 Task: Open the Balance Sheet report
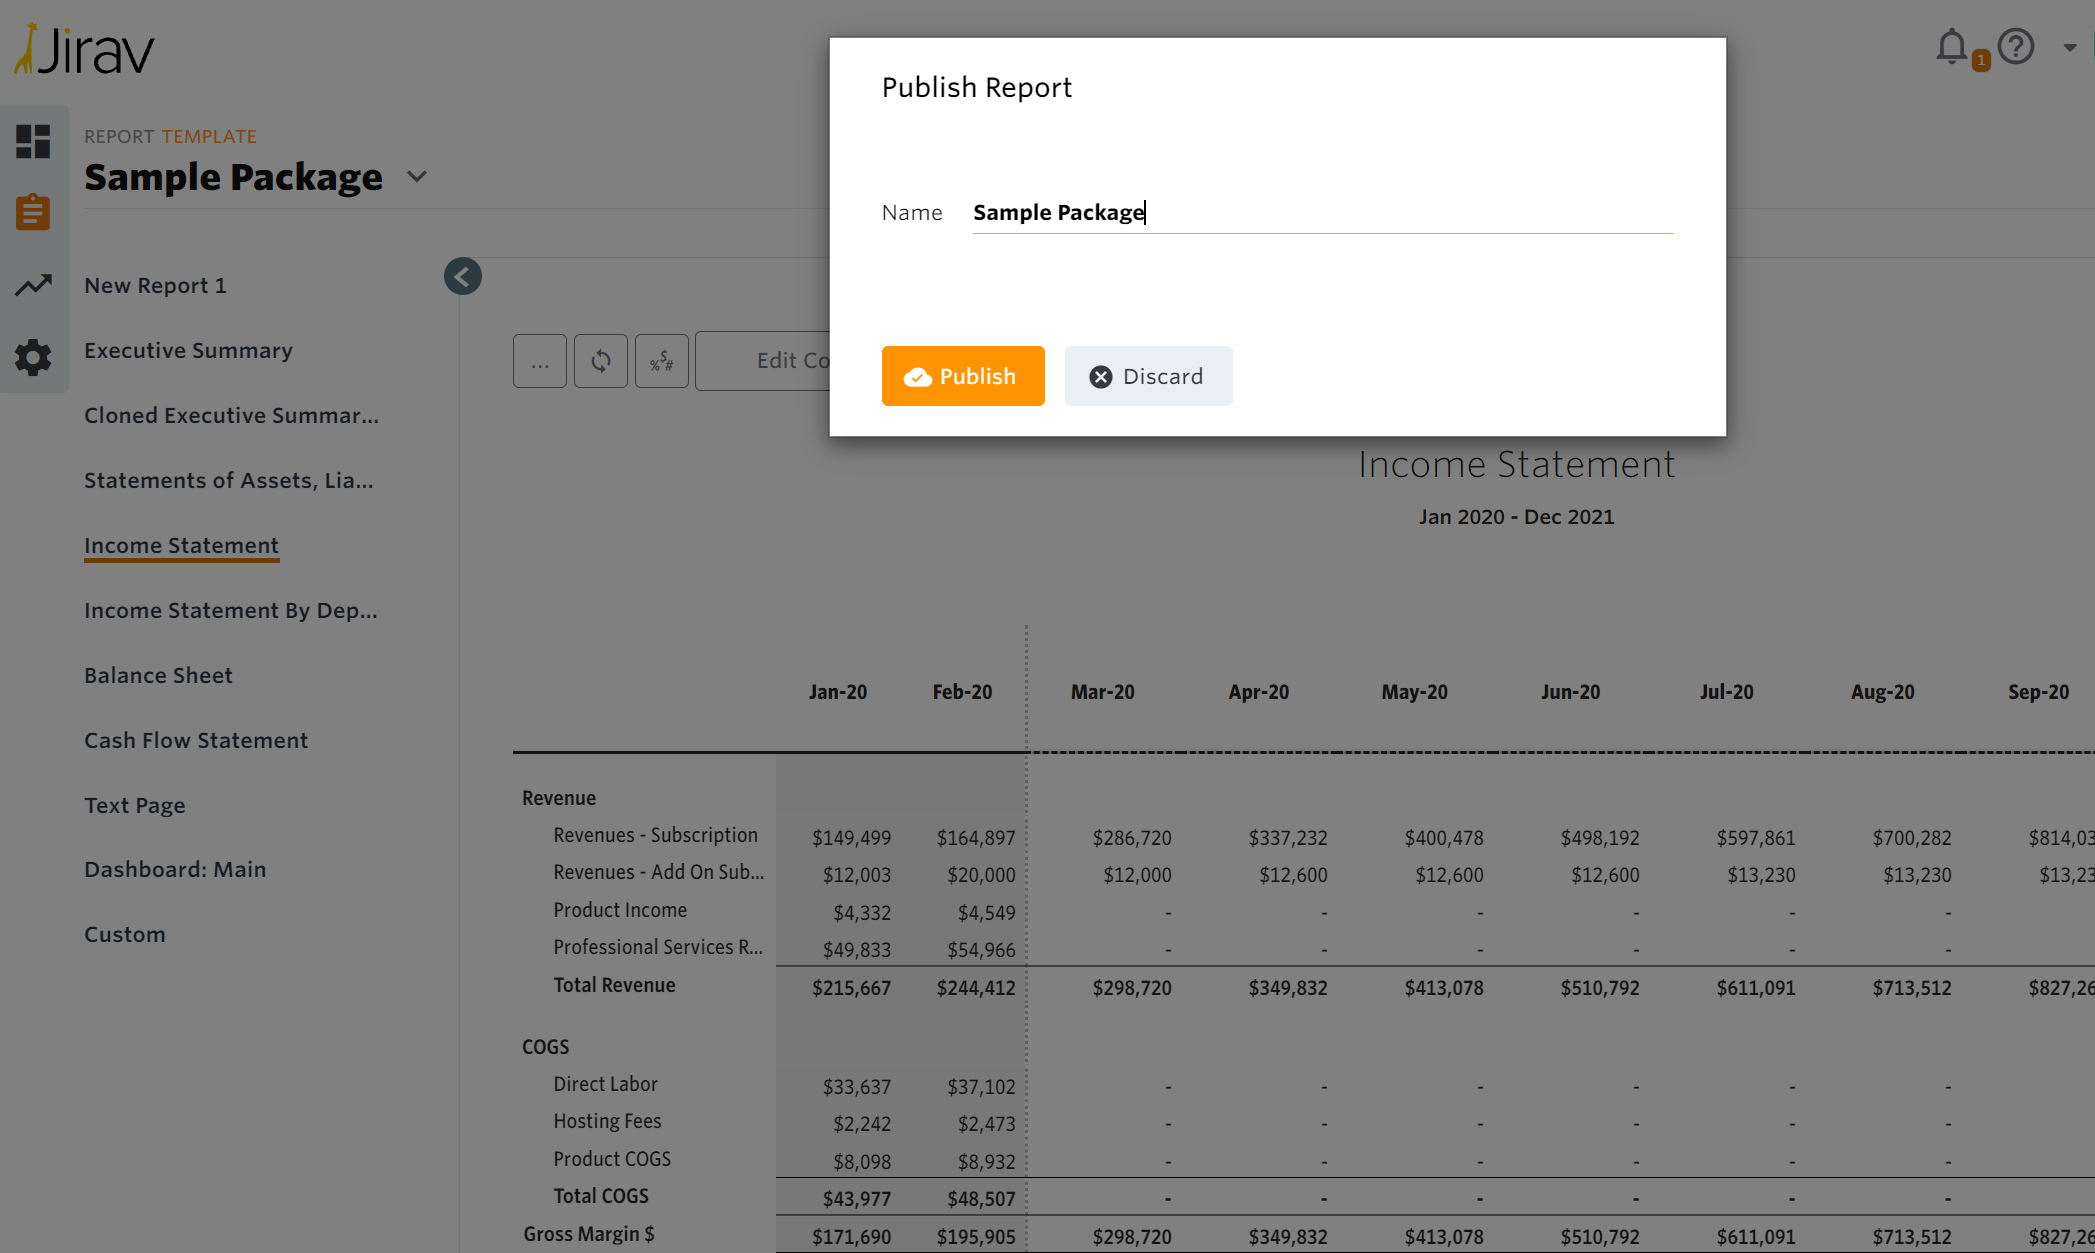point(158,675)
